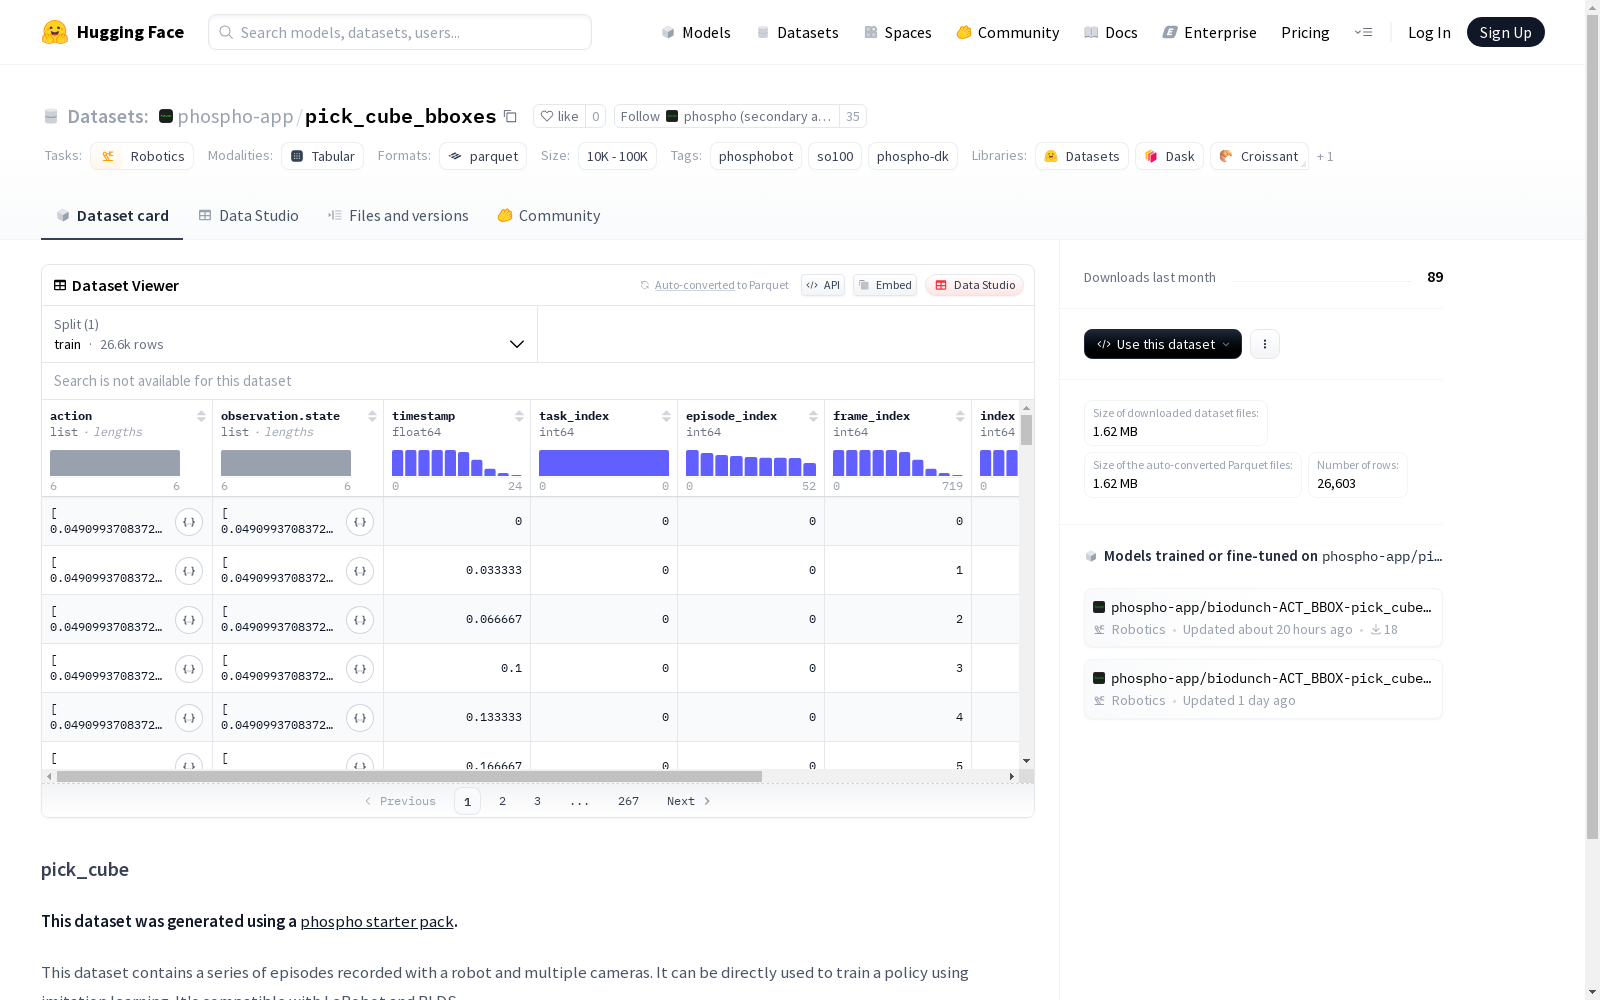Open Docs in the top navigation
1600x1000 pixels.
(1111, 32)
